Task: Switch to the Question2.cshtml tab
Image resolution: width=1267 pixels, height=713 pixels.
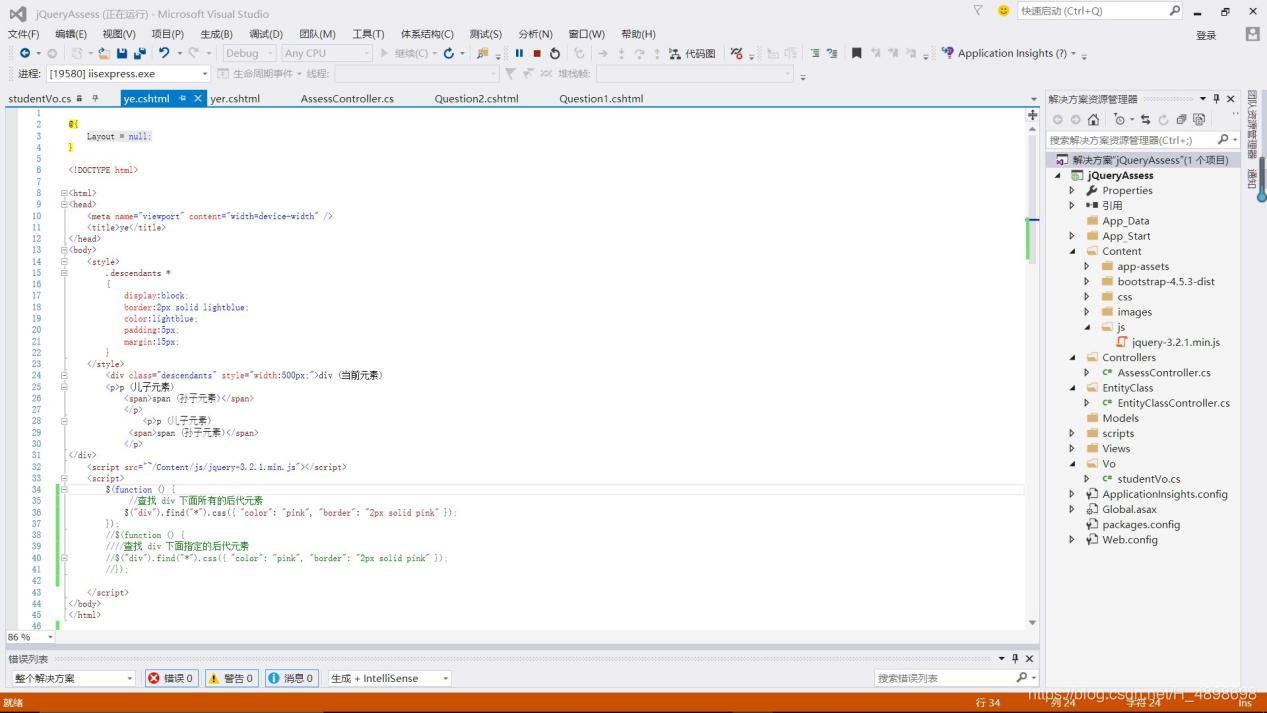Action: (476, 98)
